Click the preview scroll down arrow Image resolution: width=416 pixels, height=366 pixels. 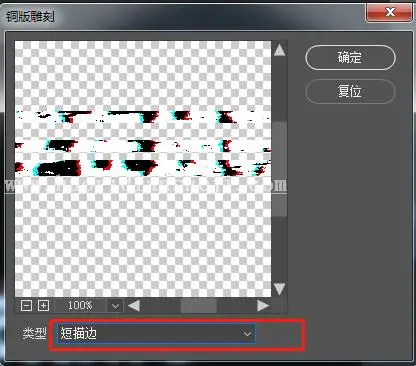(279, 289)
